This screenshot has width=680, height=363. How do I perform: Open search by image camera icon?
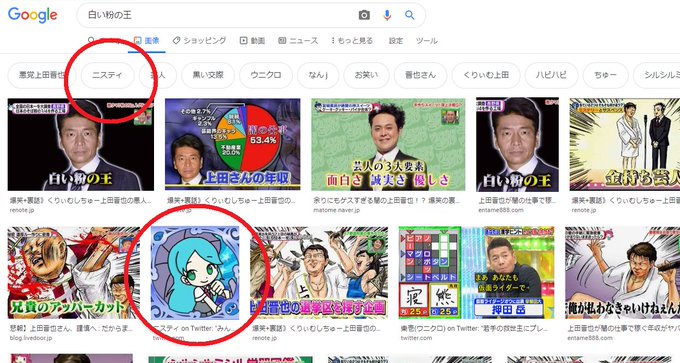364,15
